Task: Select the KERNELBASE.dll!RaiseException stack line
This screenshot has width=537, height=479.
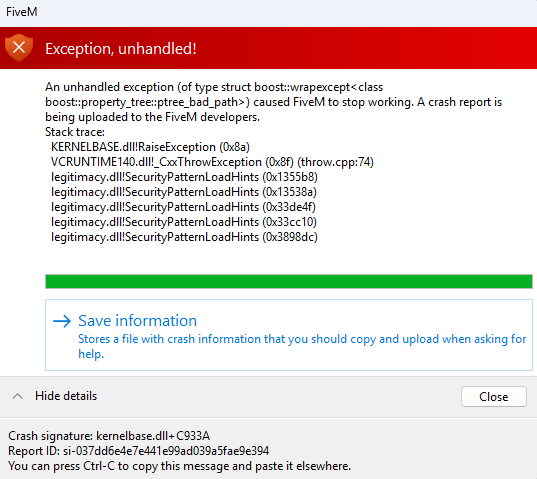Action: (x=150, y=147)
